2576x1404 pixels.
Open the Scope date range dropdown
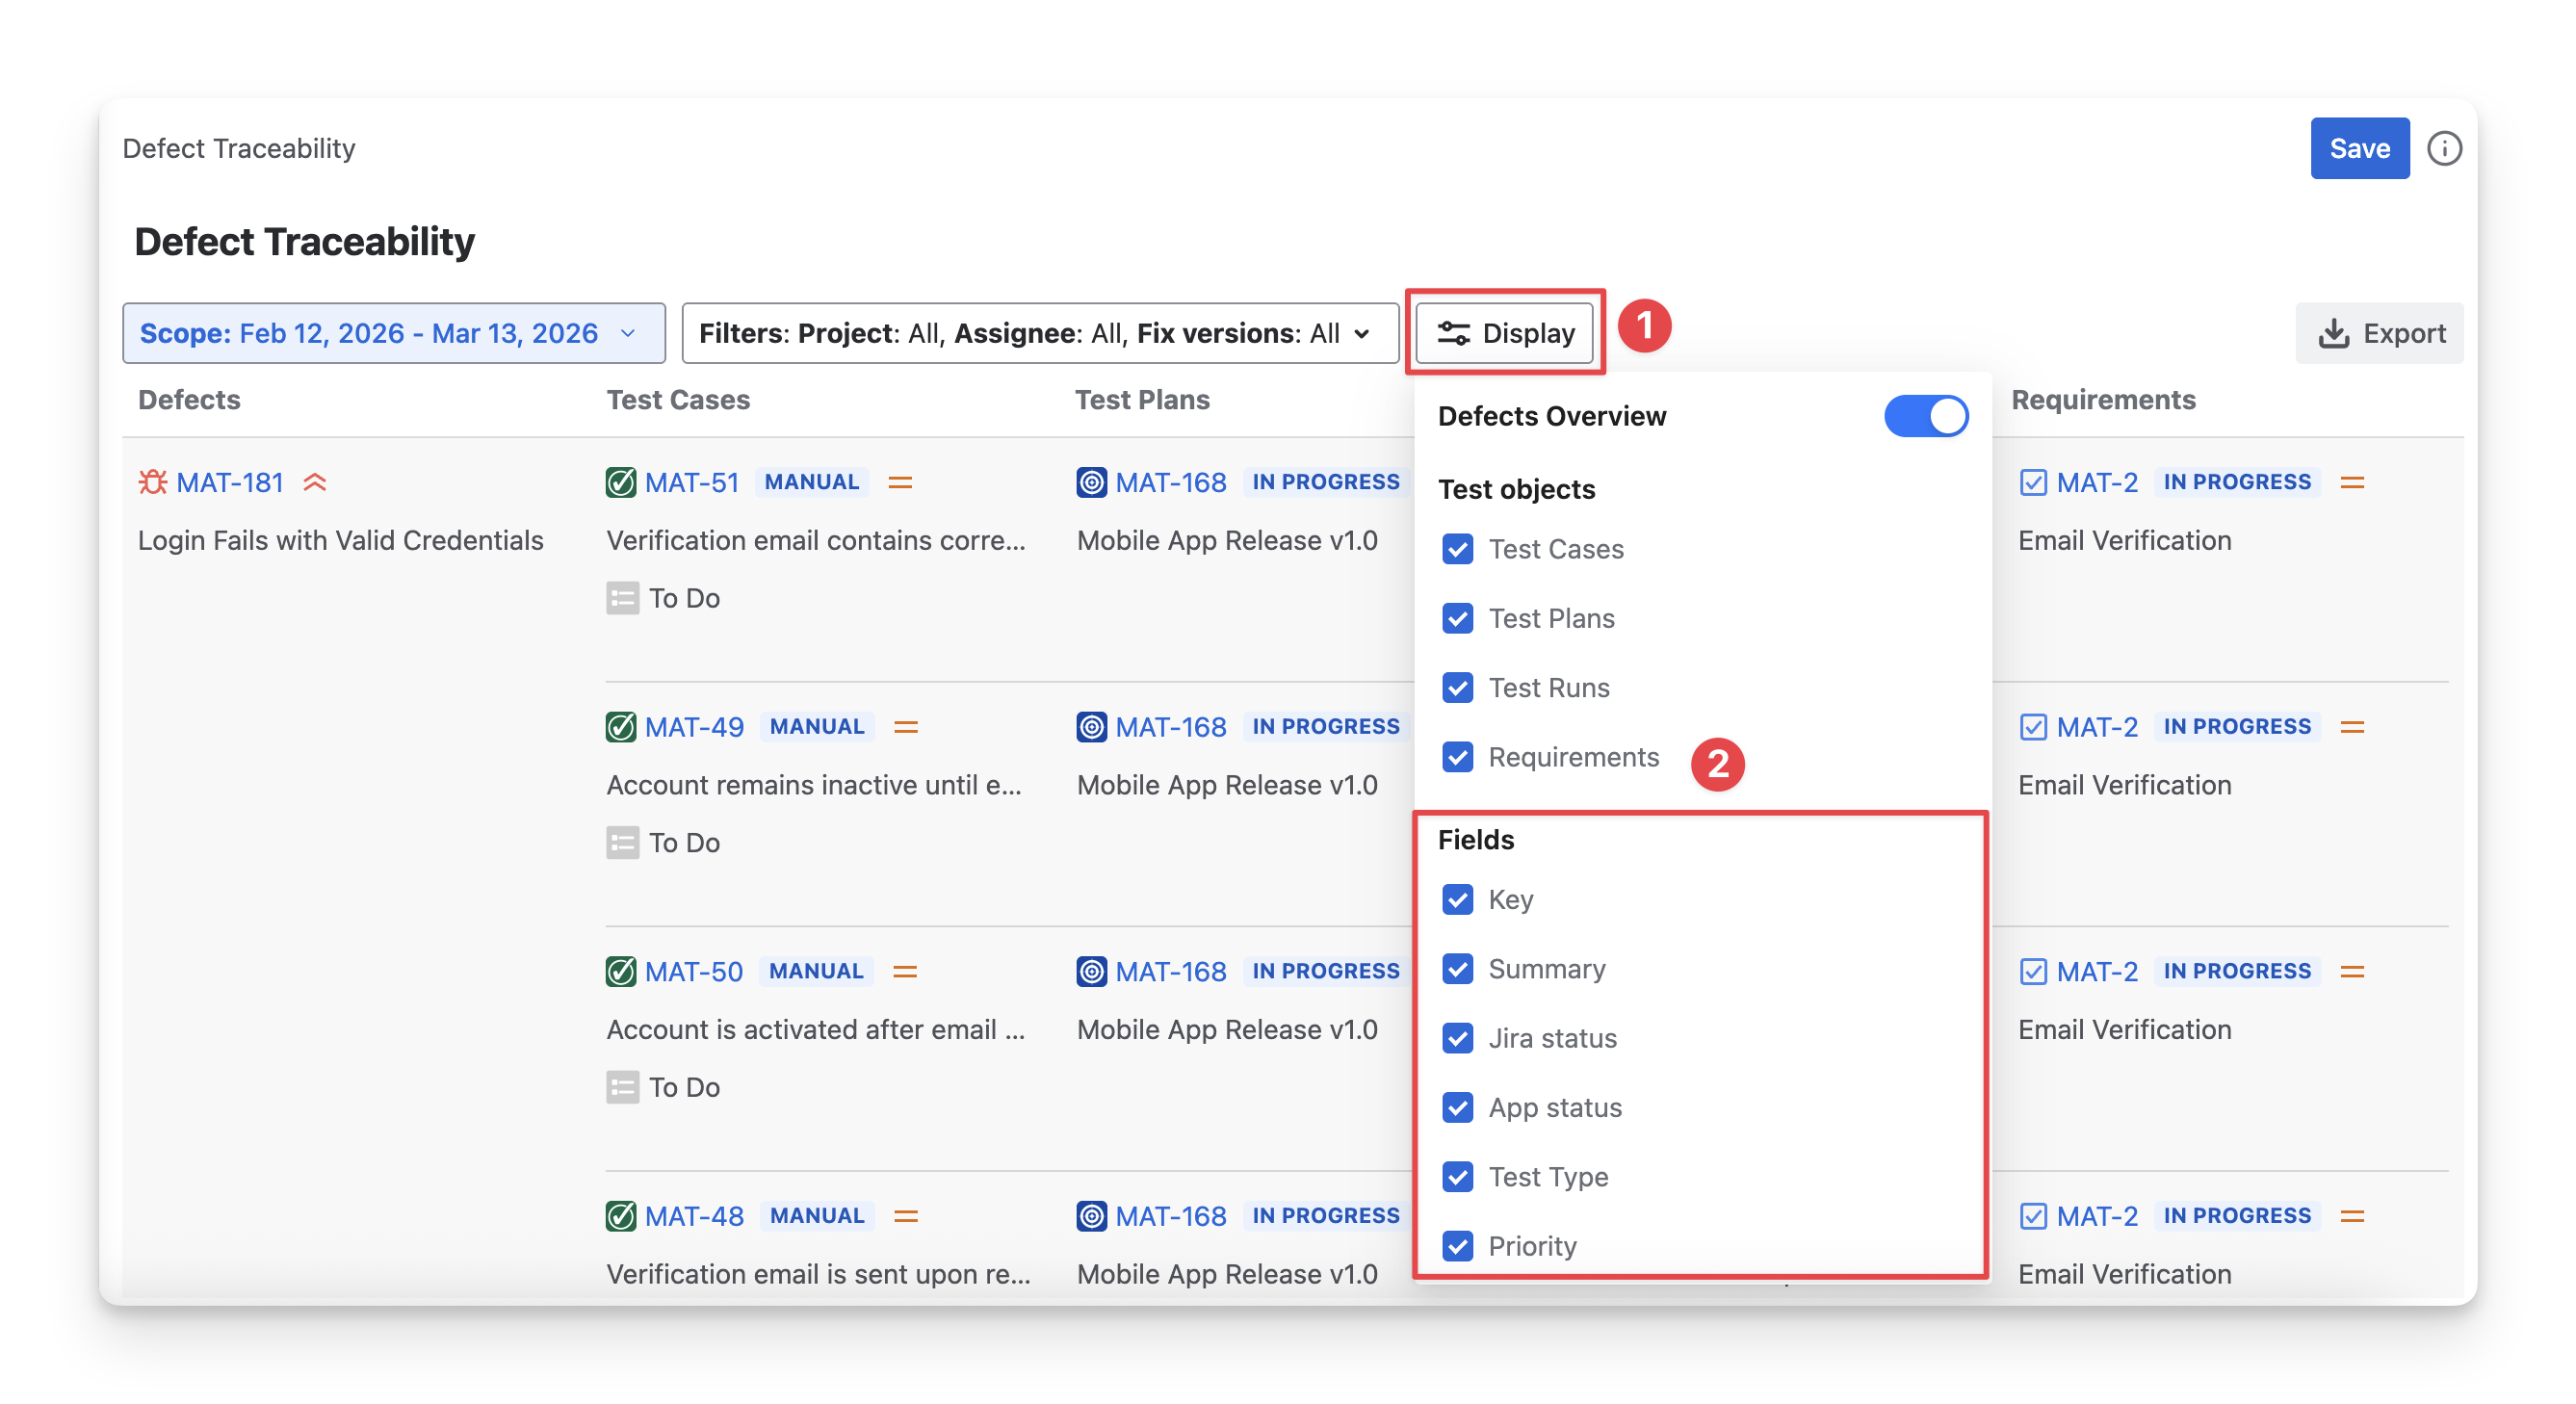[393, 333]
